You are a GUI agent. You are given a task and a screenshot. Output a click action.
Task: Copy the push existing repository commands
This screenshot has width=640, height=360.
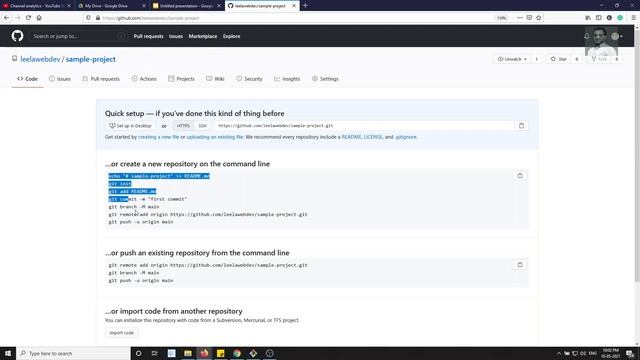(x=520, y=264)
